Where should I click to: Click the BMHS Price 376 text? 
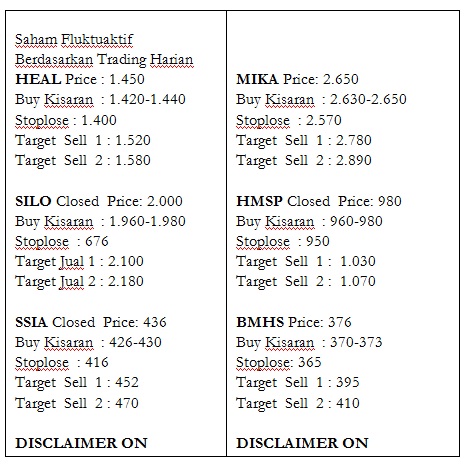coord(294,322)
